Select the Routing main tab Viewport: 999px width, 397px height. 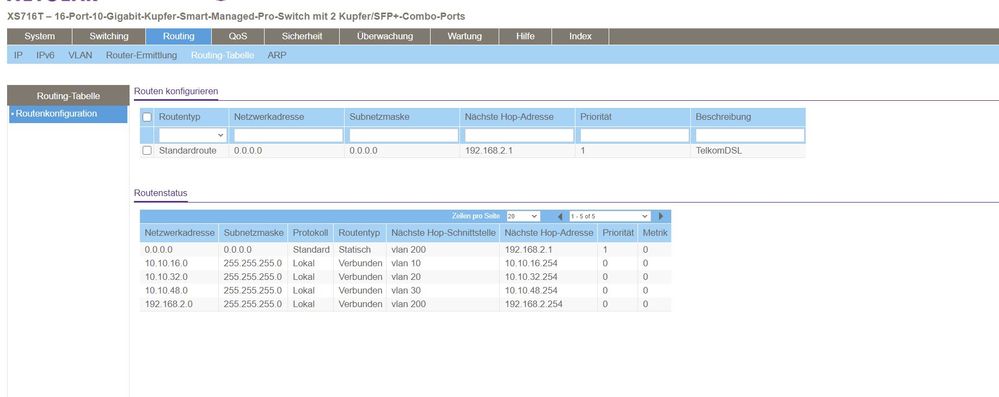tap(178, 36)
